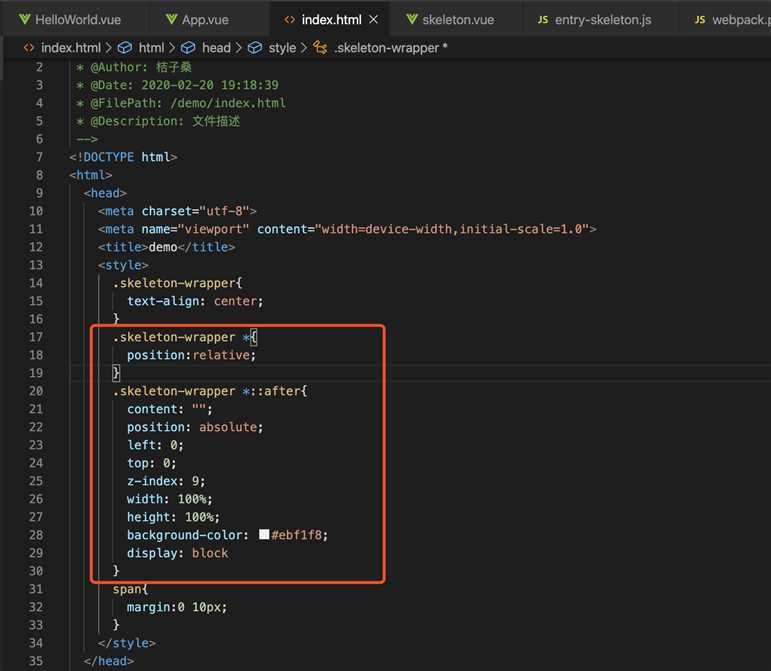Click the width: 100%; declaration

[170, 499]
